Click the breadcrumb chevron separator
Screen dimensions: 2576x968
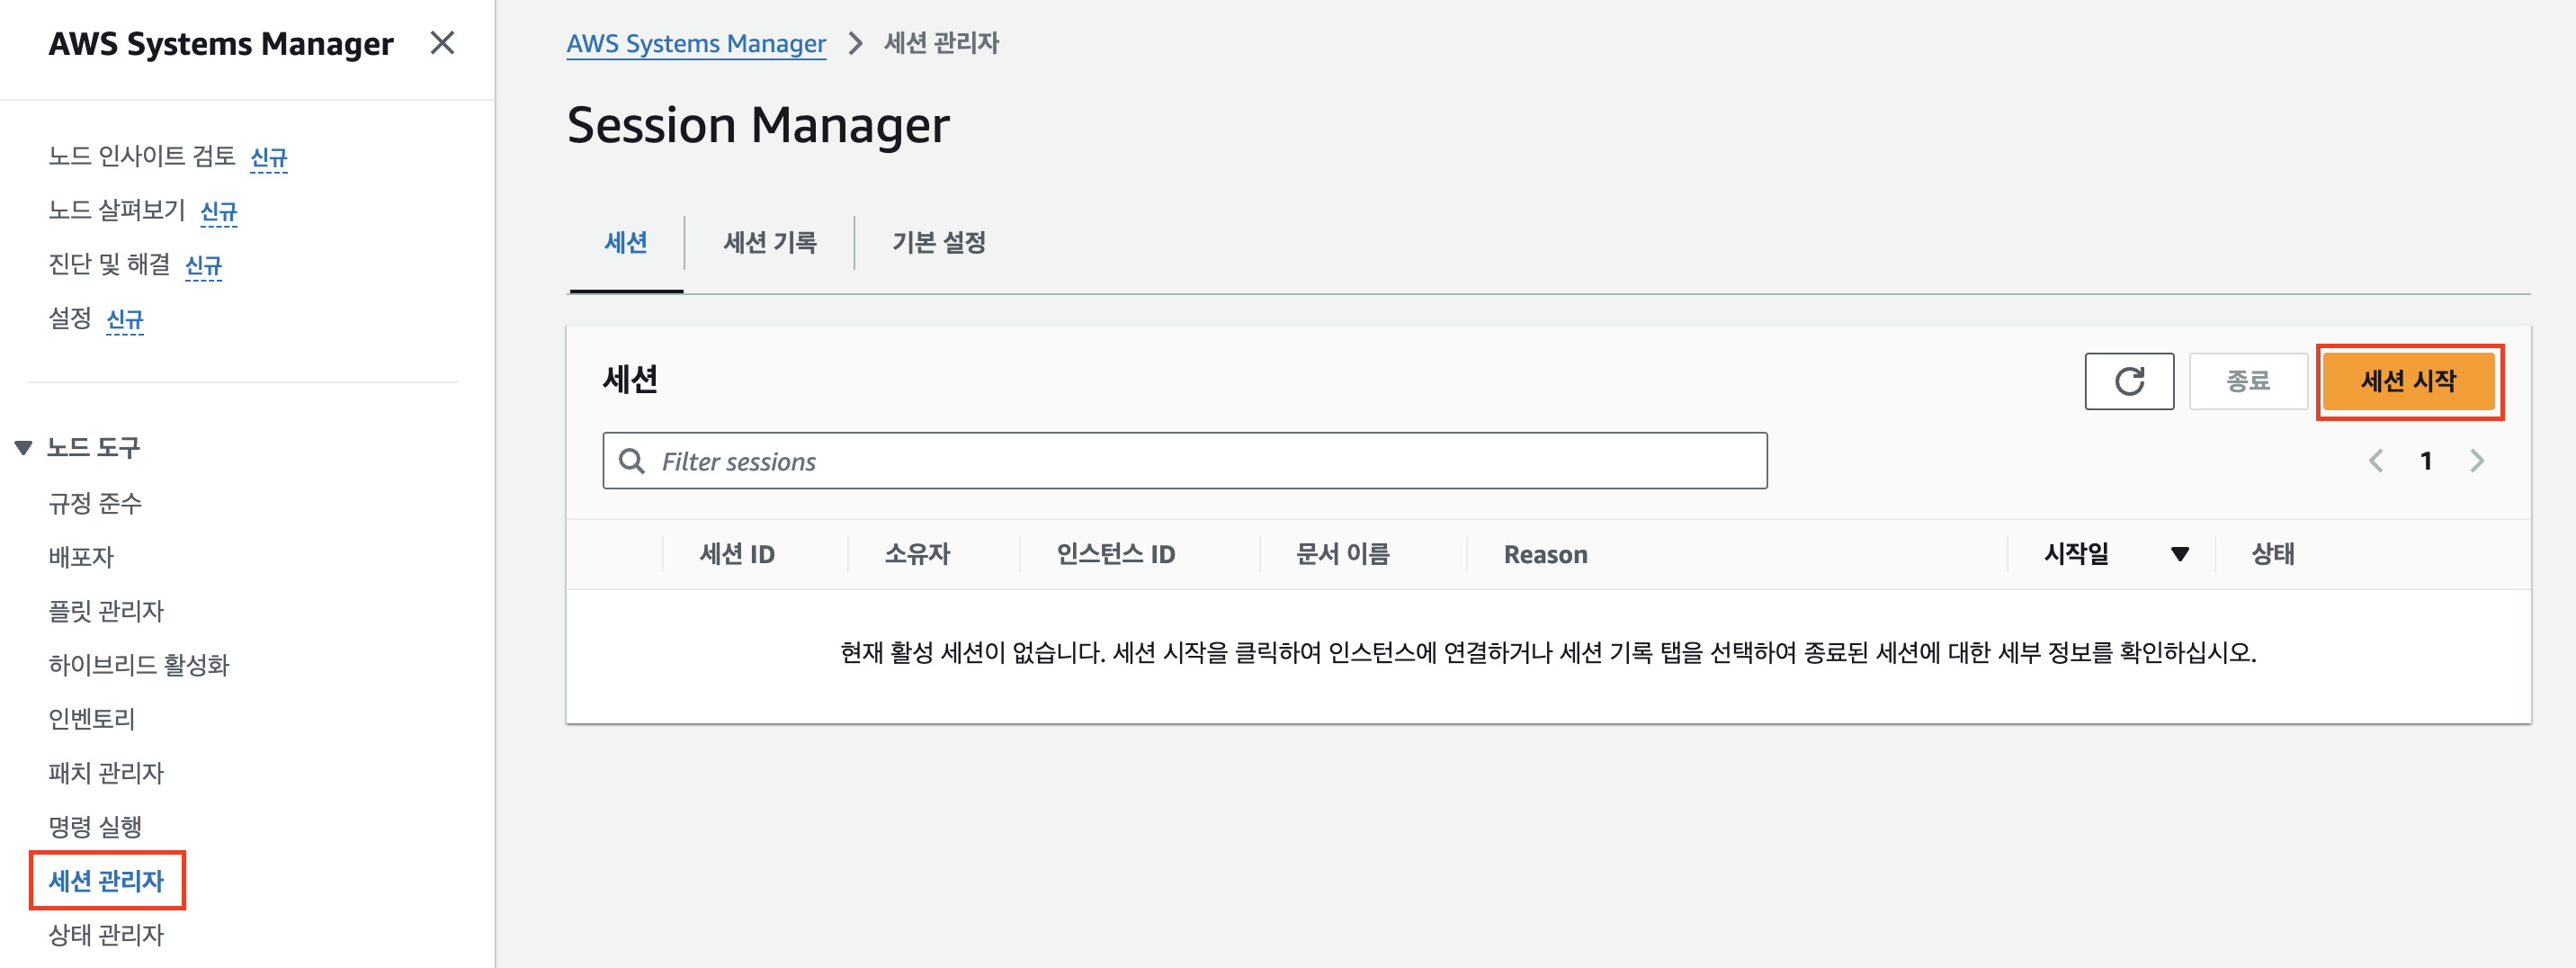[x=855, y=43]
